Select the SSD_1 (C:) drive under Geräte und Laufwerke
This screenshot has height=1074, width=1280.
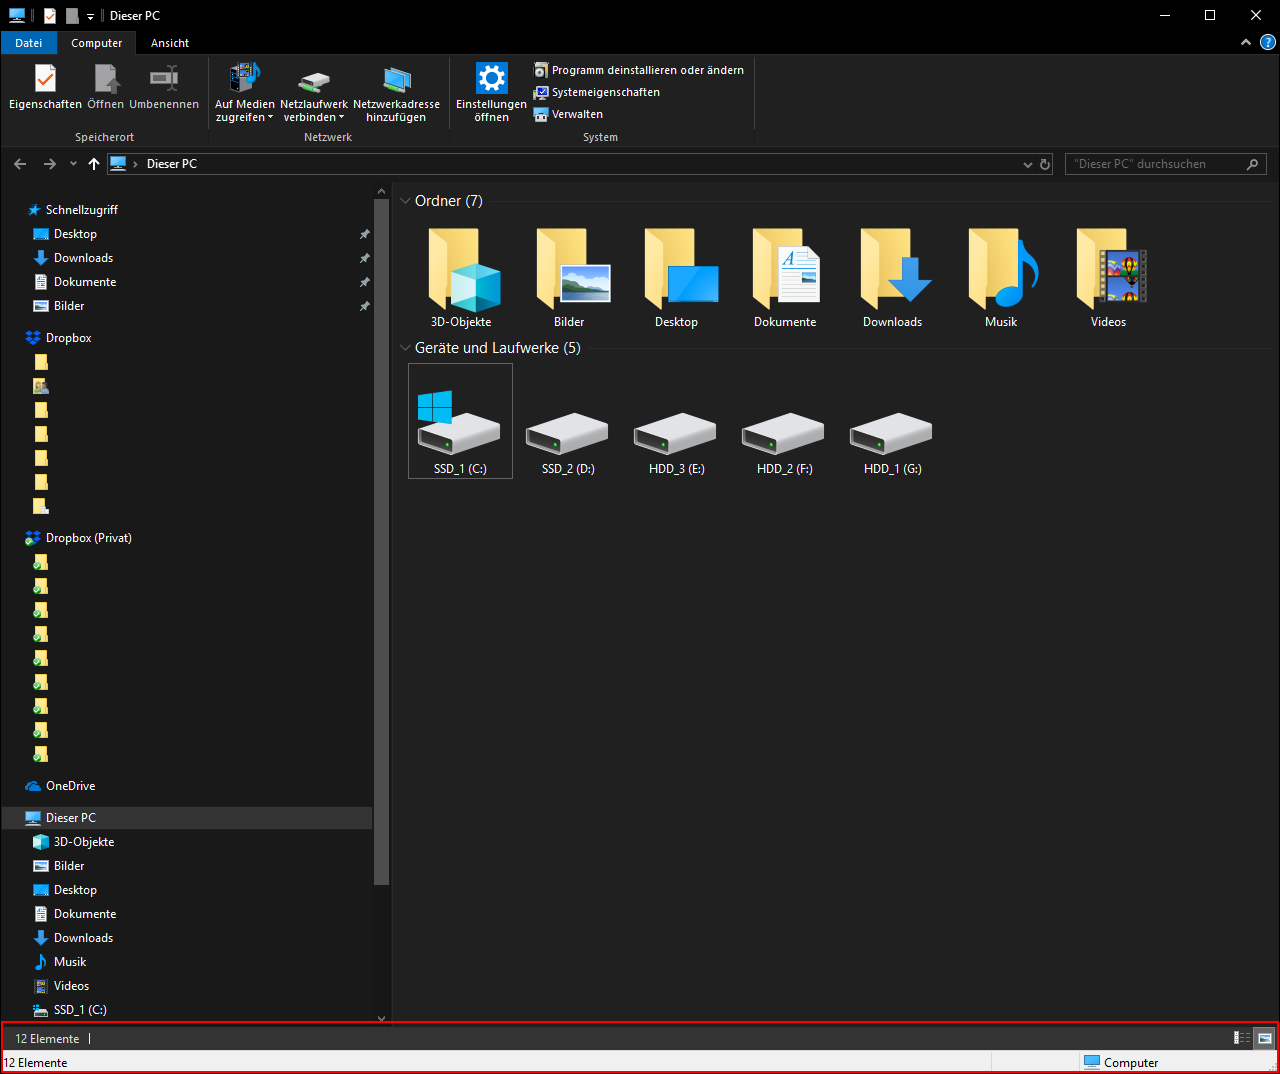(x=460, y=421)
